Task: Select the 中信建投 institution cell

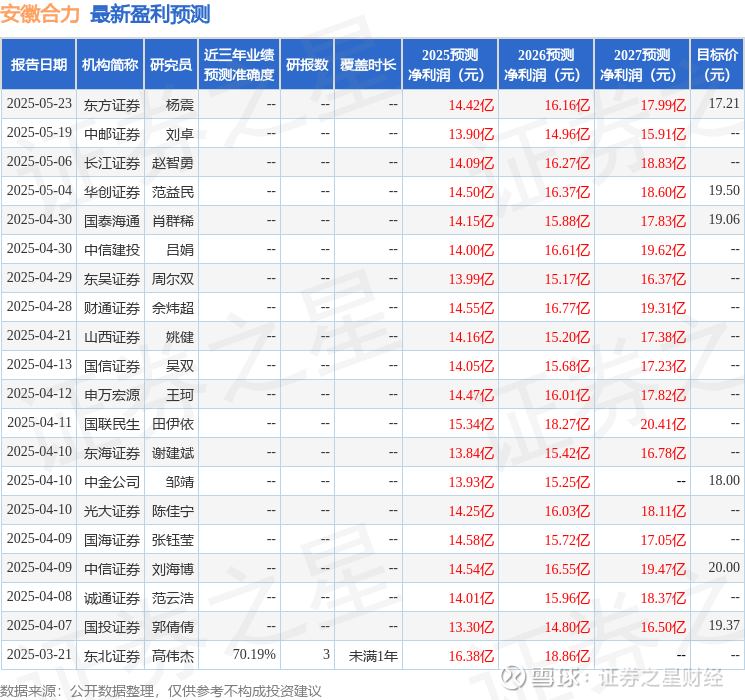Action: tap(112, 250)
